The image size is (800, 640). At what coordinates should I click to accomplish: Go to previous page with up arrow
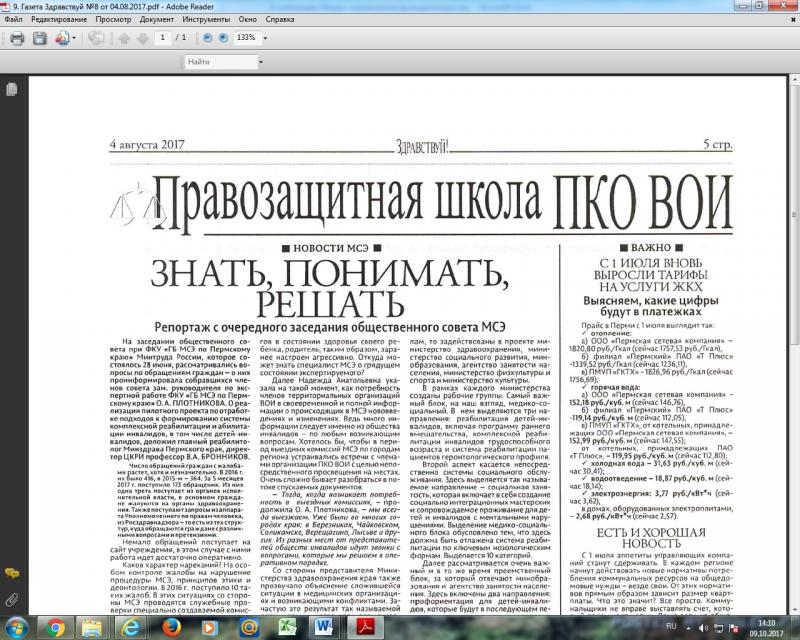124,38
